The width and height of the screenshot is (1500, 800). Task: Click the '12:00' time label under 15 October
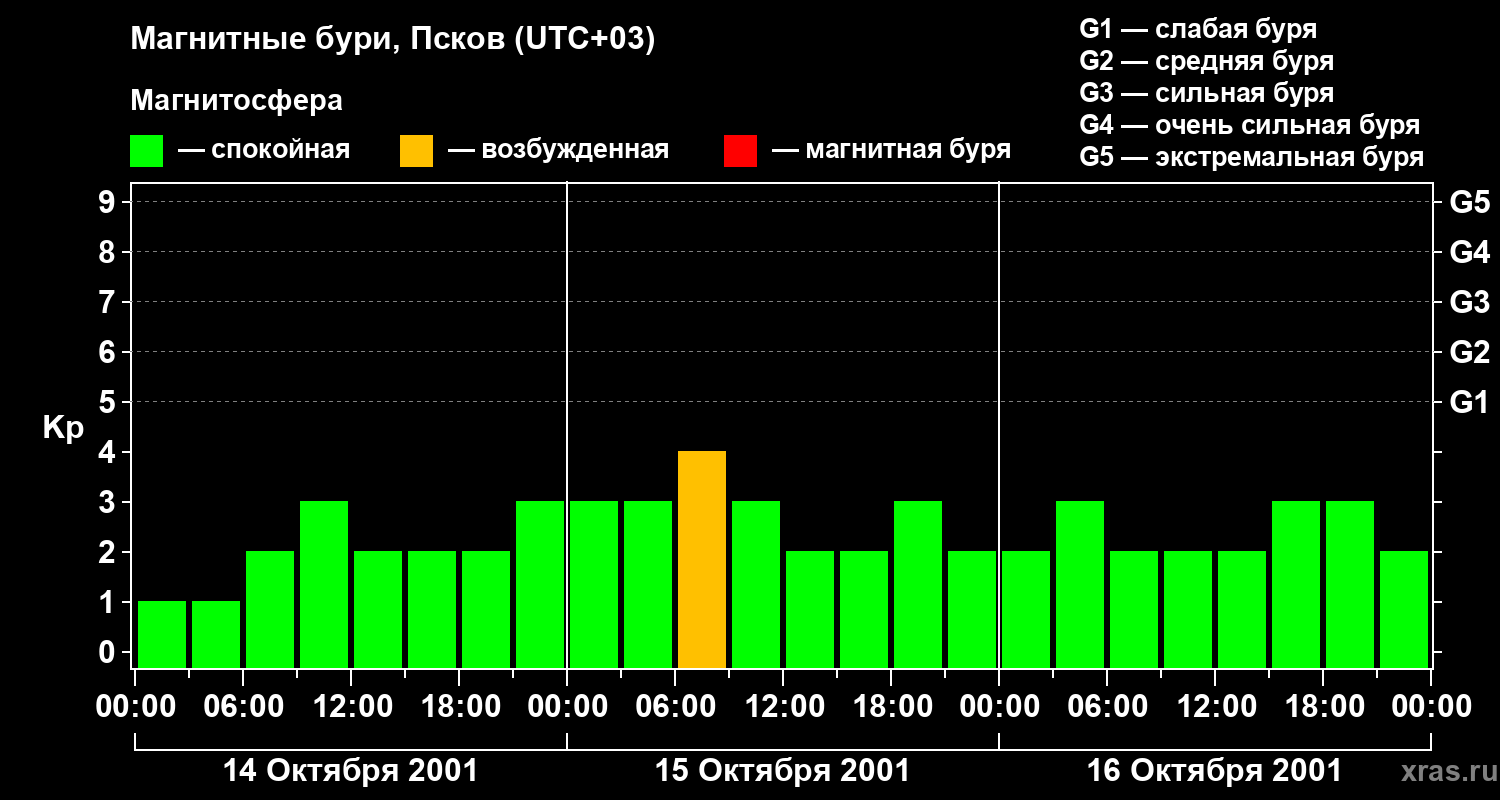(x=783, y=707)
